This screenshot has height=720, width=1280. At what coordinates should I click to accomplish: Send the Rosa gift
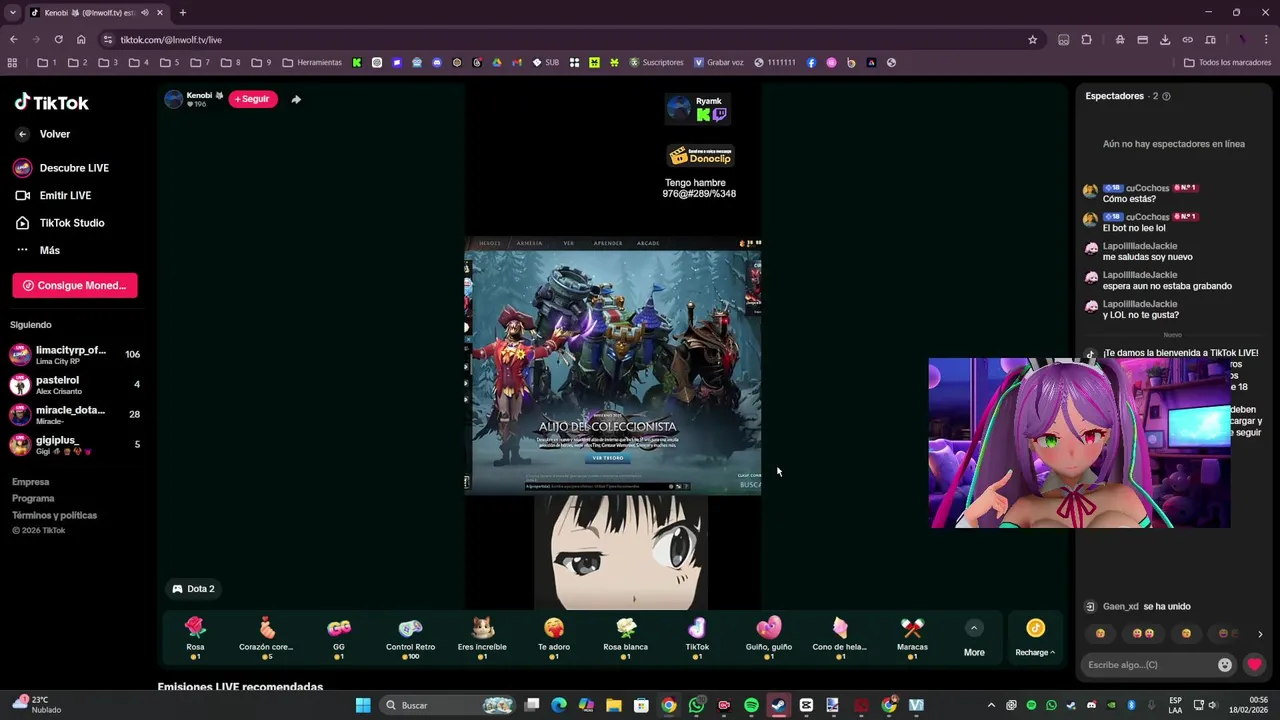(195, 637)
